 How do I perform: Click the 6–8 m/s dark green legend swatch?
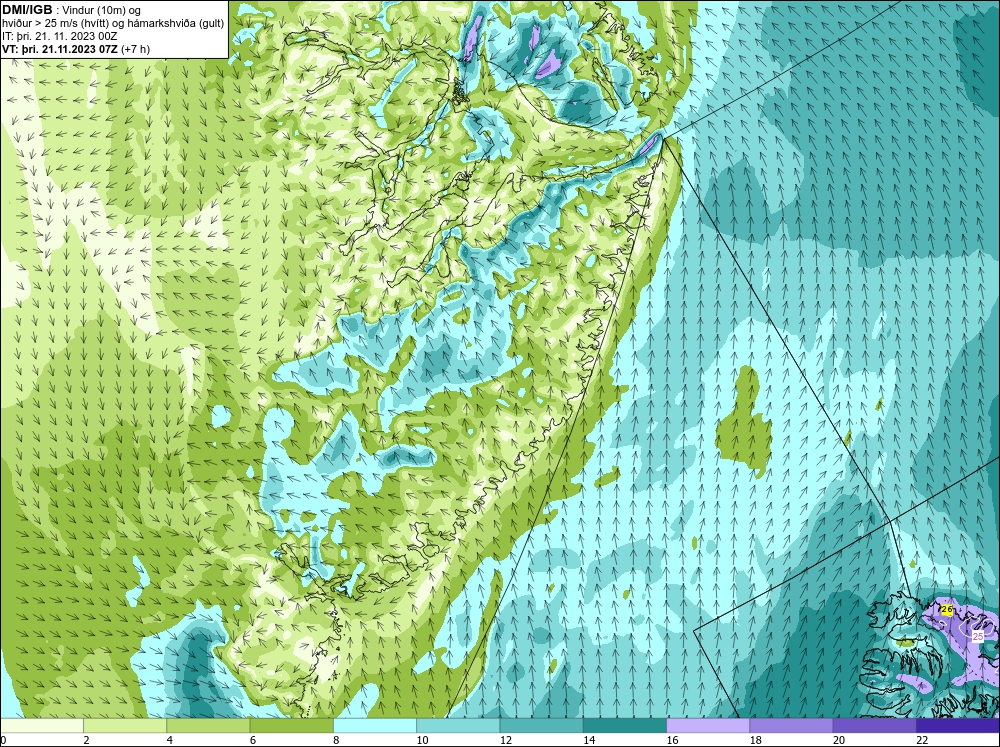click(291, 725)
